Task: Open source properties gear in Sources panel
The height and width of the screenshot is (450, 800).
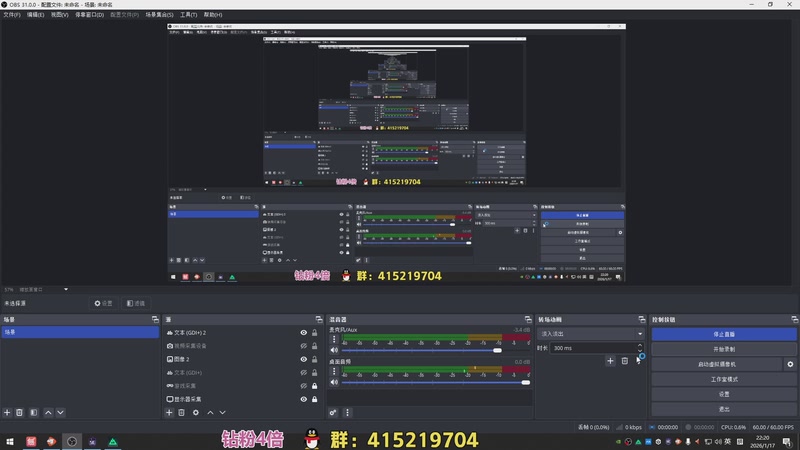Action: pos(196,412)
